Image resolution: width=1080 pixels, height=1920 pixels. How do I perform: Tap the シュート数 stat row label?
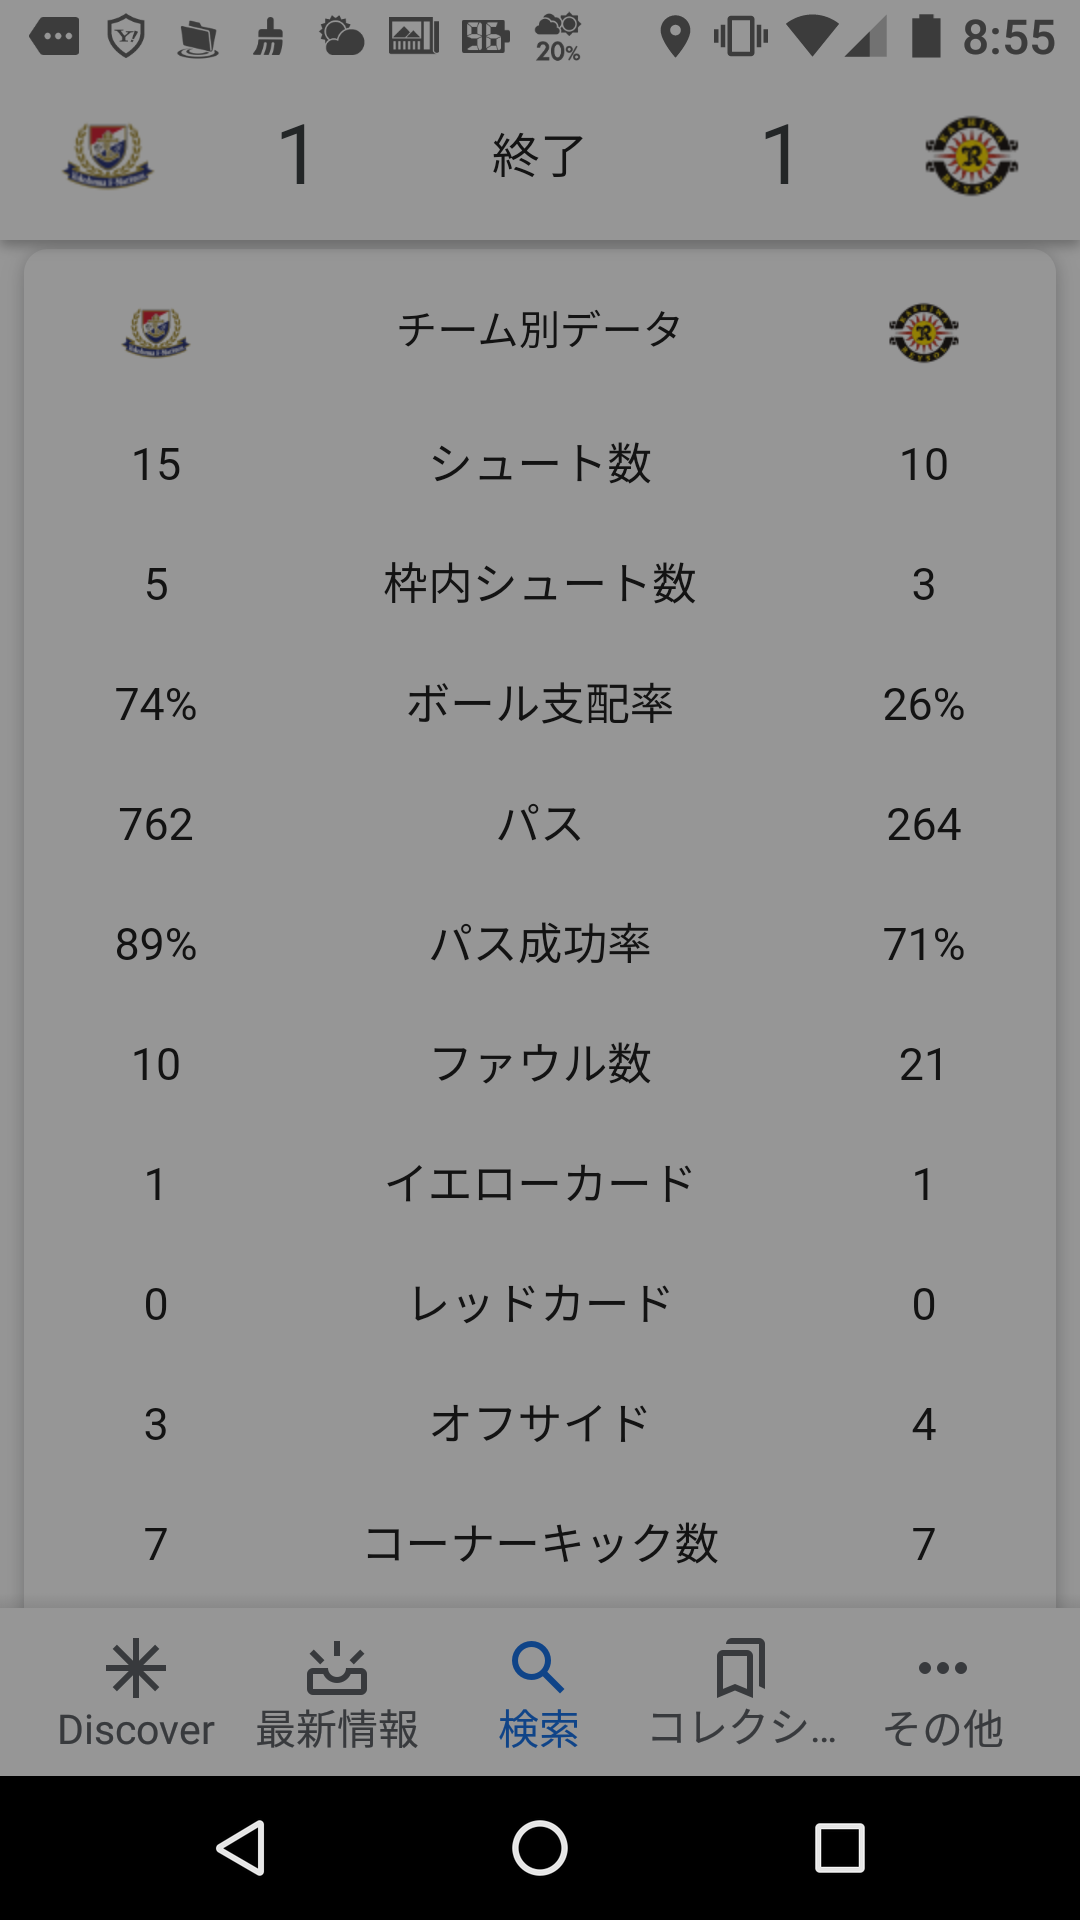pos(540,464)
